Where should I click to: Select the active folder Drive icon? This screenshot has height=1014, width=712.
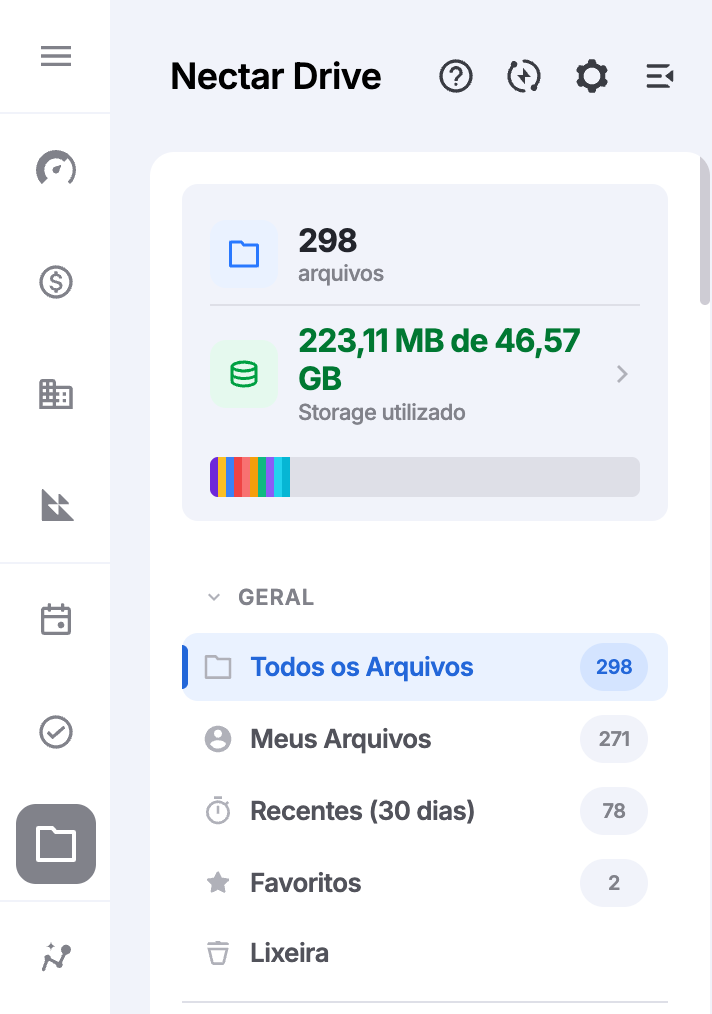point(56,844)
